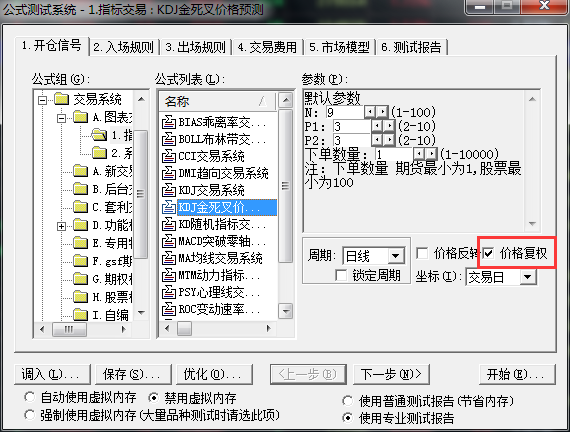Click the PSY心理线交 formula icon
The width and height of the screenshot is (570, 432).
coord(169,292)
